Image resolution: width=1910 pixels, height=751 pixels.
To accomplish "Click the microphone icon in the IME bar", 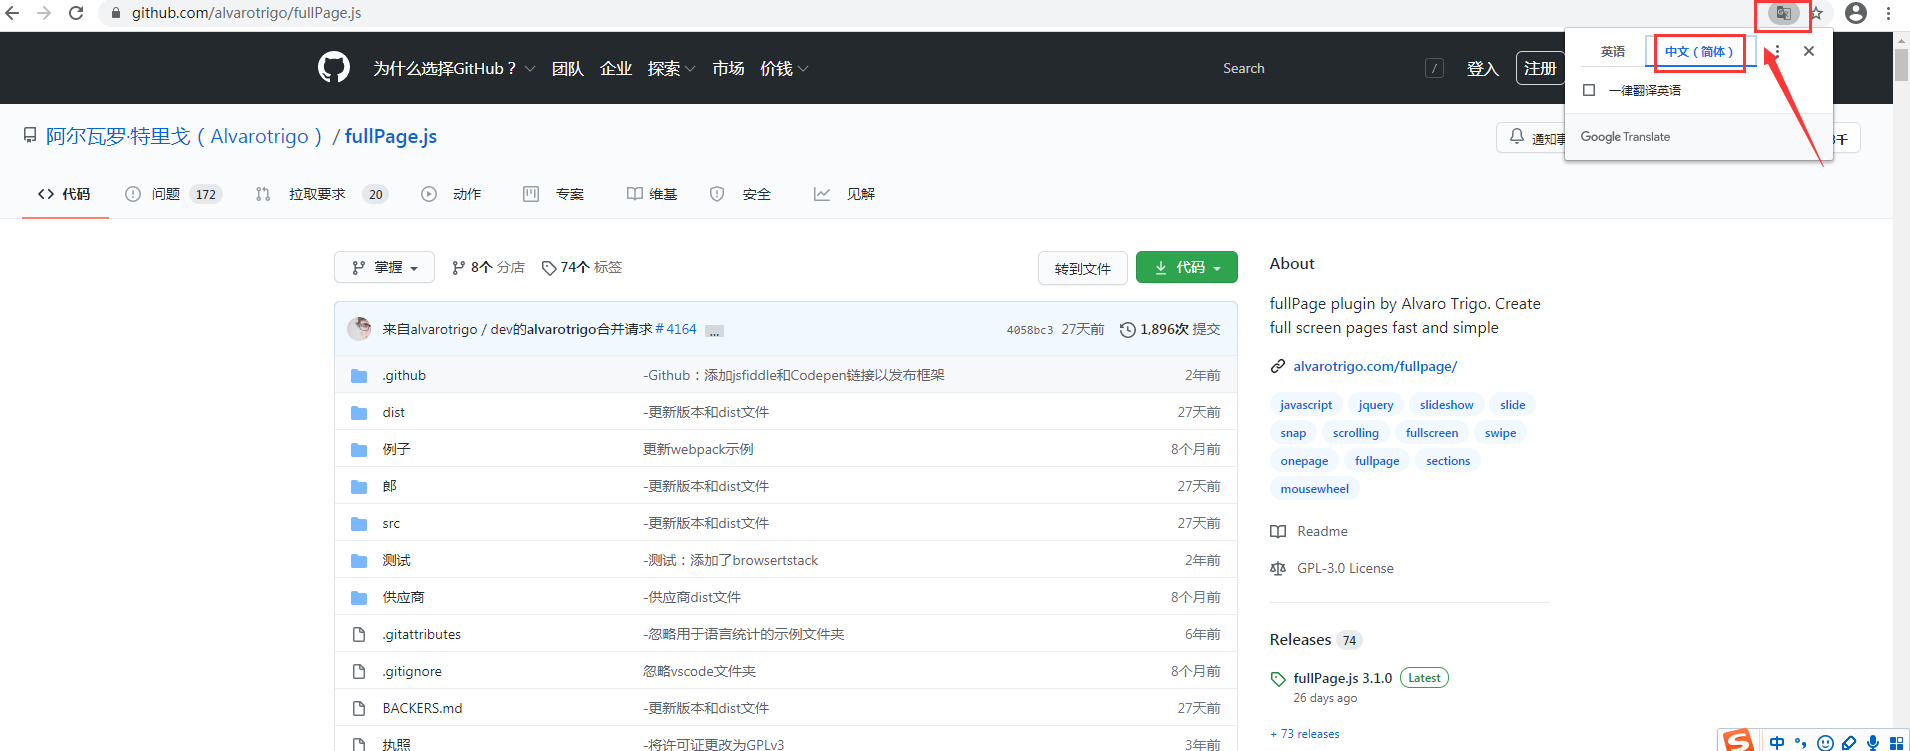I will click(x=1872, y=743).
